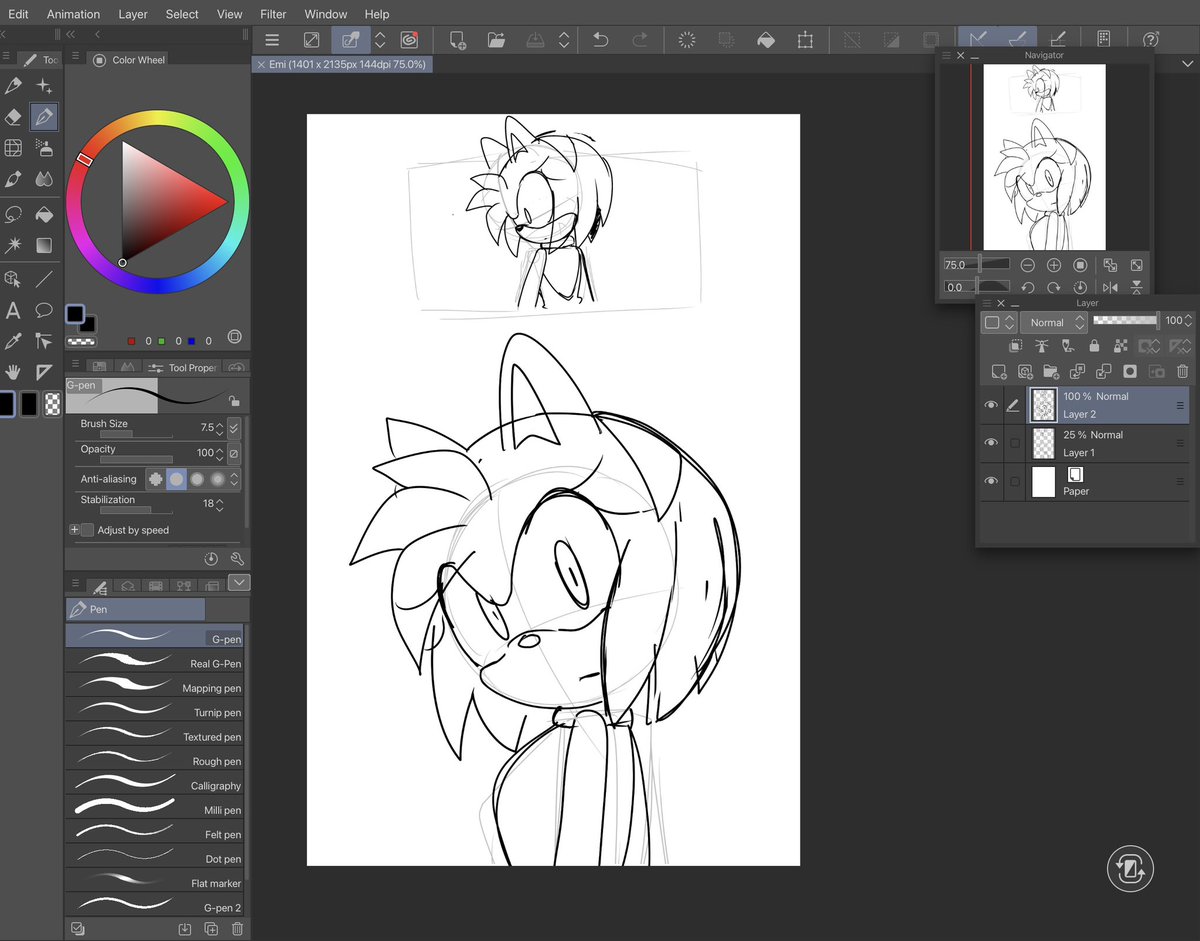Click the Open file folder icon

coord(496,40)
